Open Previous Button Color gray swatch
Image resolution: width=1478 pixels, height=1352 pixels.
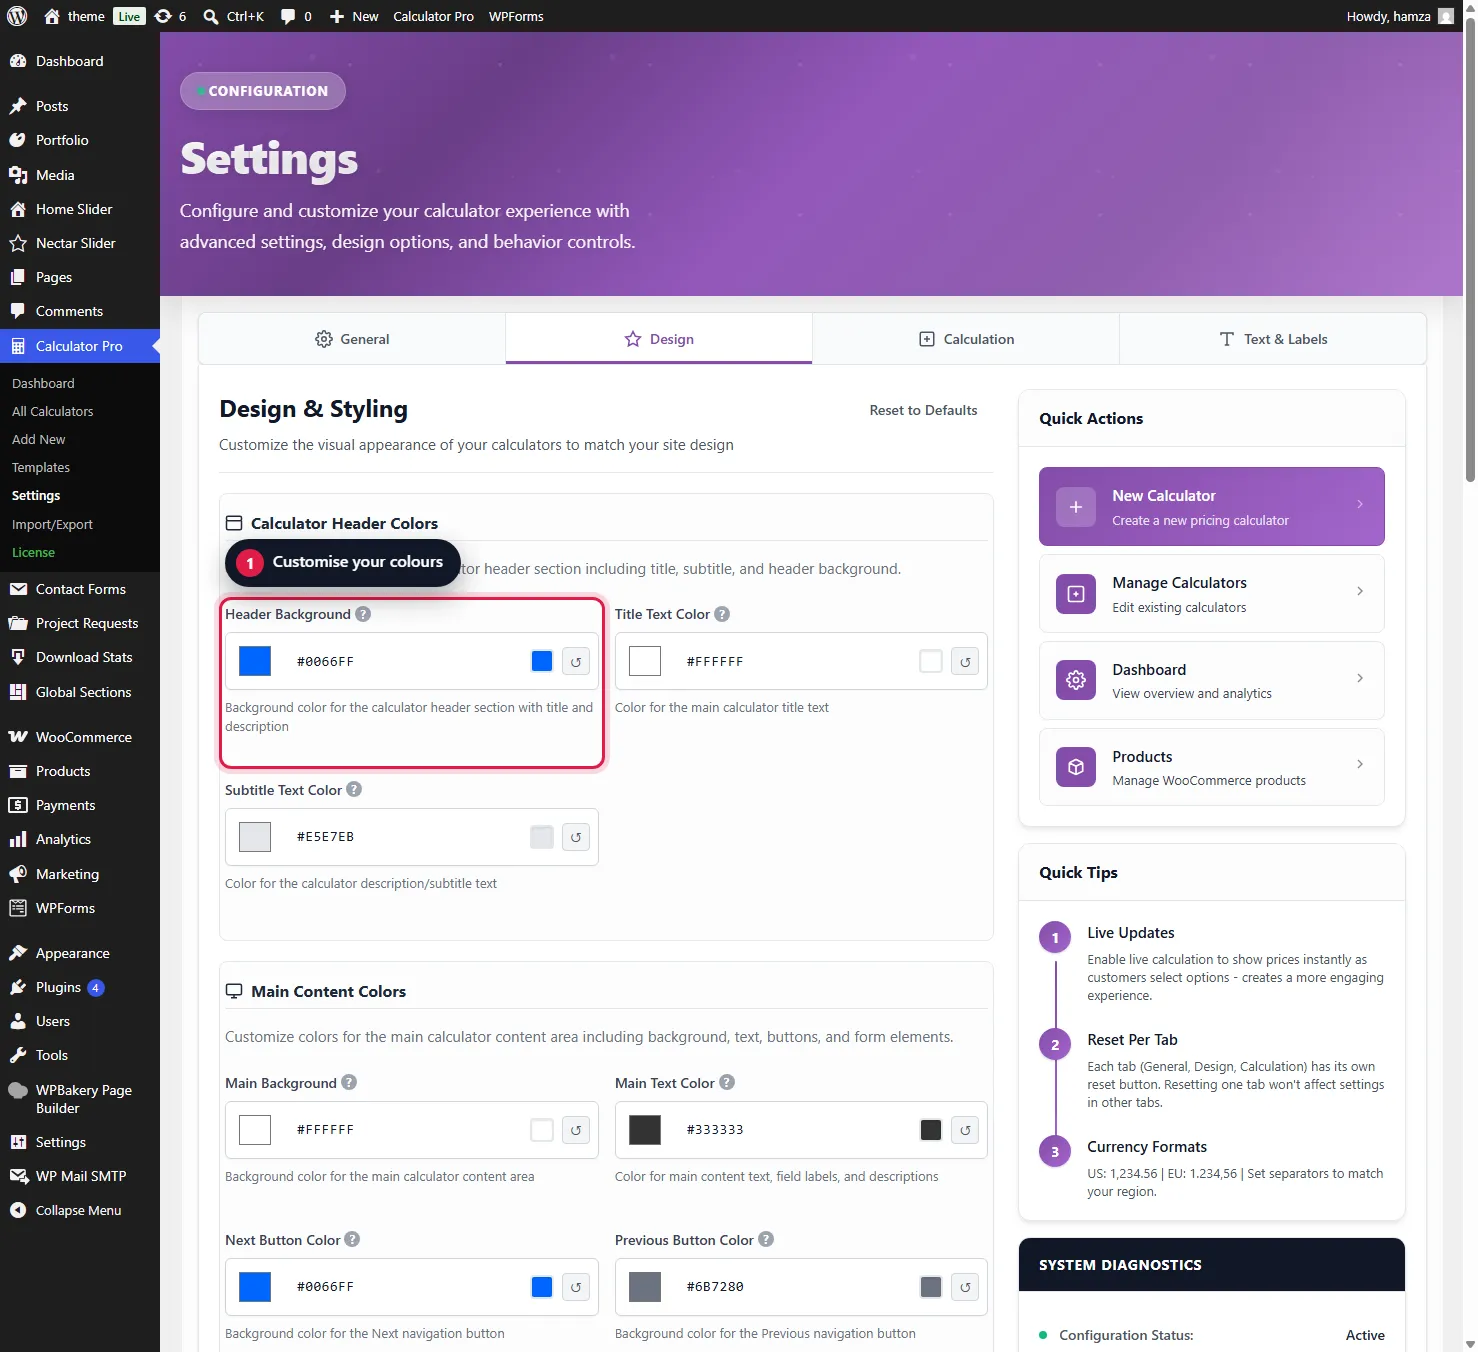tap(645, 1287)
